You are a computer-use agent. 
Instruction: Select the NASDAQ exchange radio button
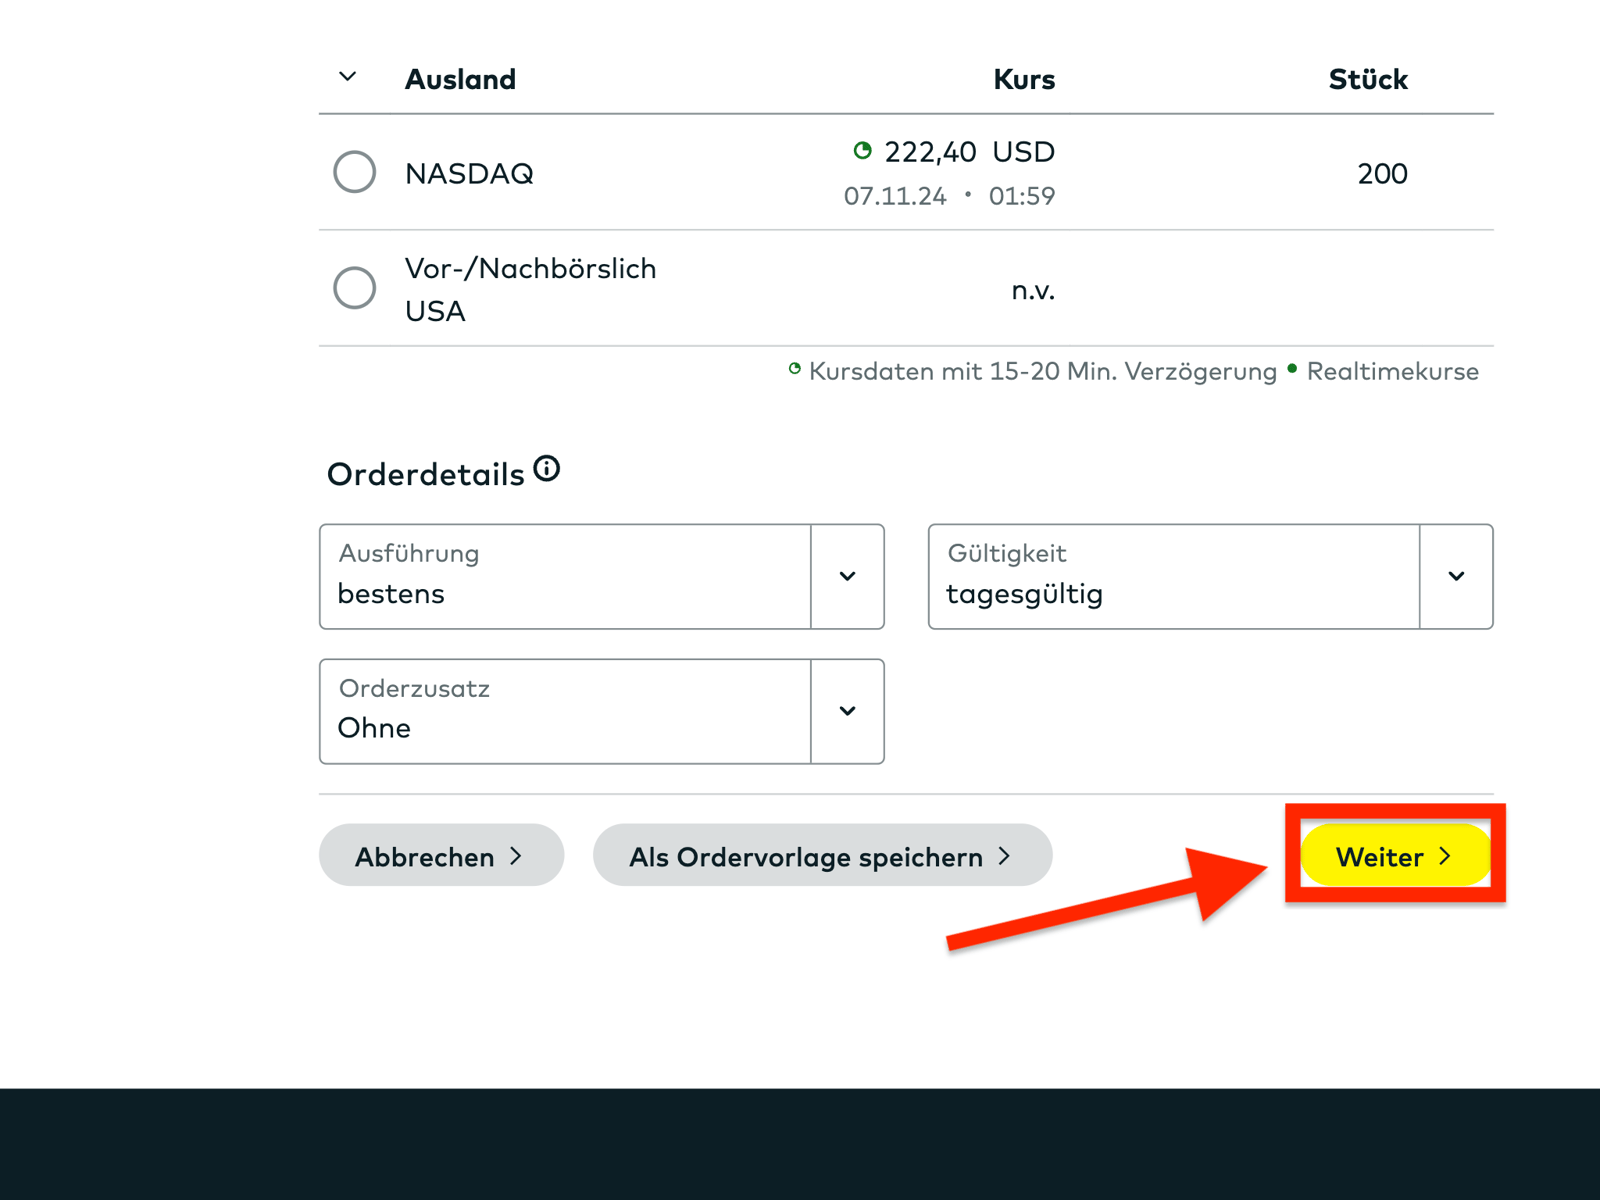tap(353, 171)
